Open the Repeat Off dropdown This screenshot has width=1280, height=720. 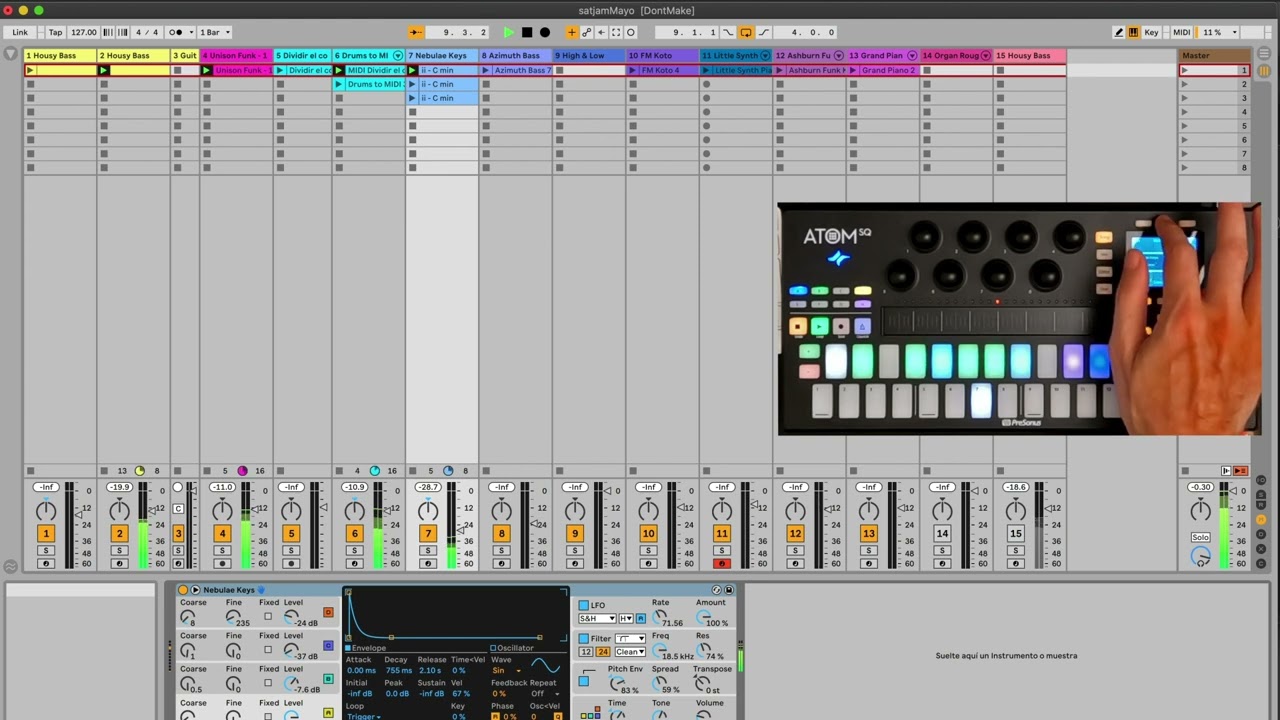(544, 693)
